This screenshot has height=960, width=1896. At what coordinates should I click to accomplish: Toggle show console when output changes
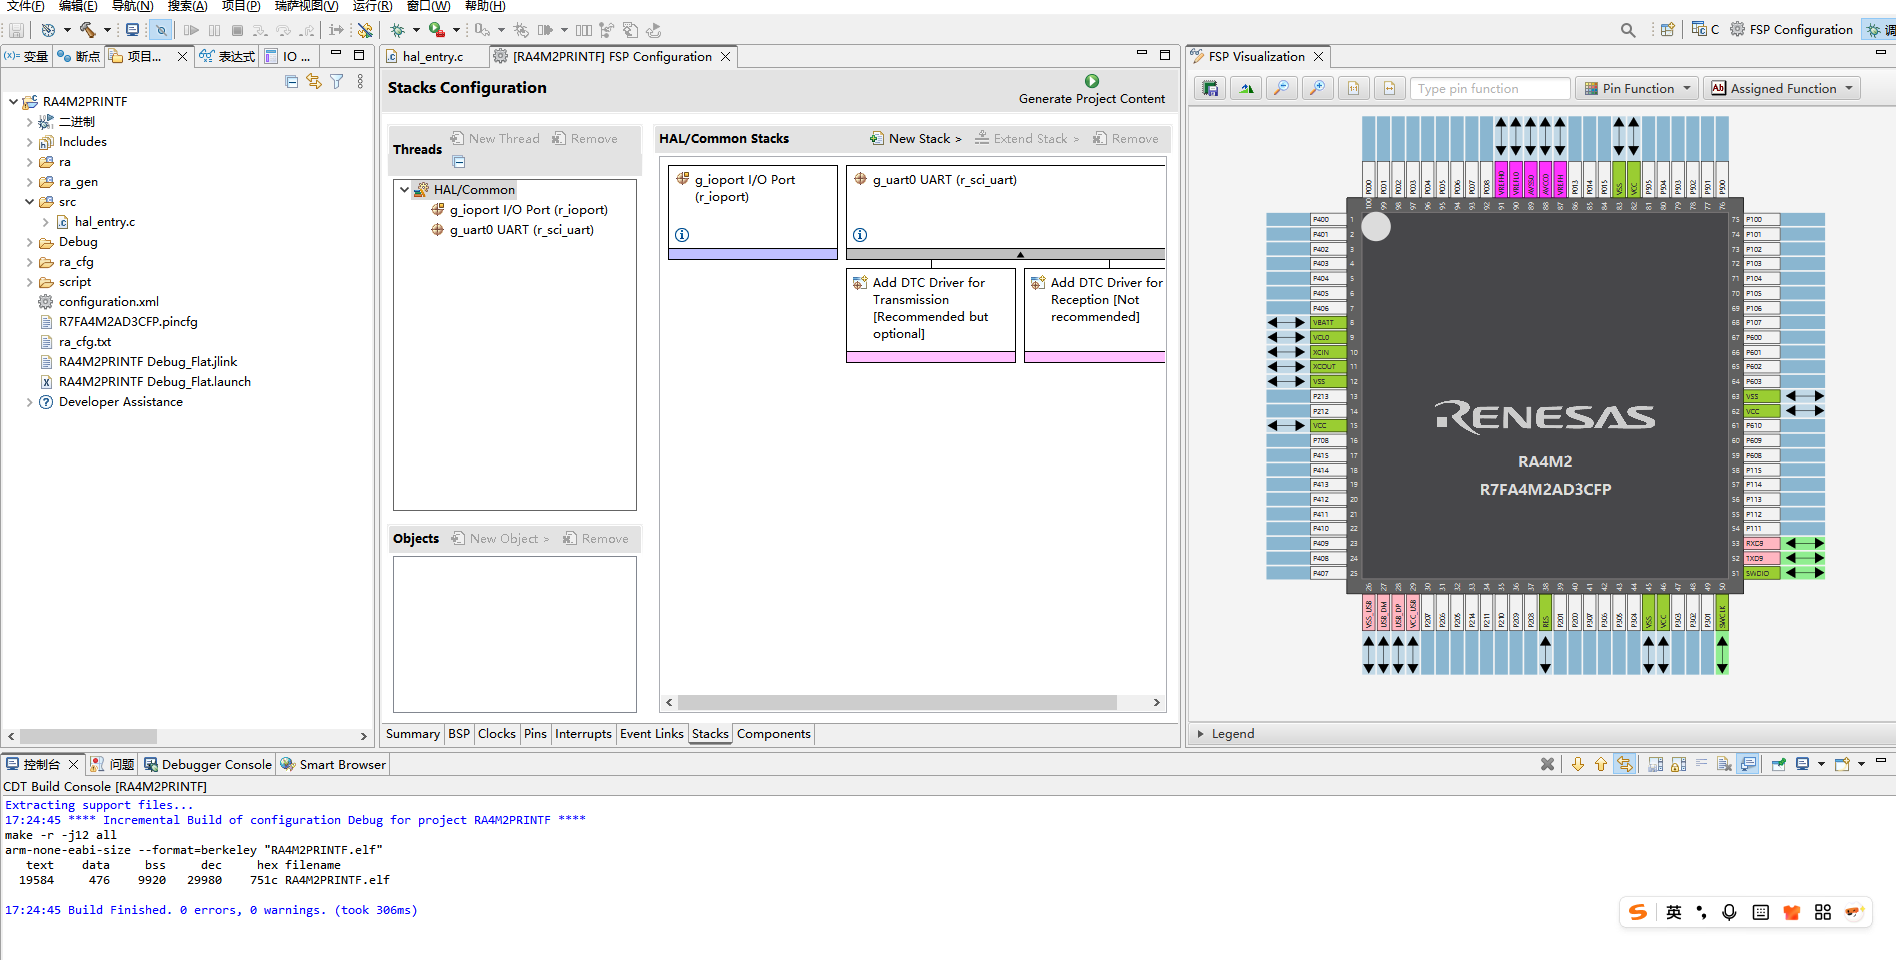point(1748,764)
